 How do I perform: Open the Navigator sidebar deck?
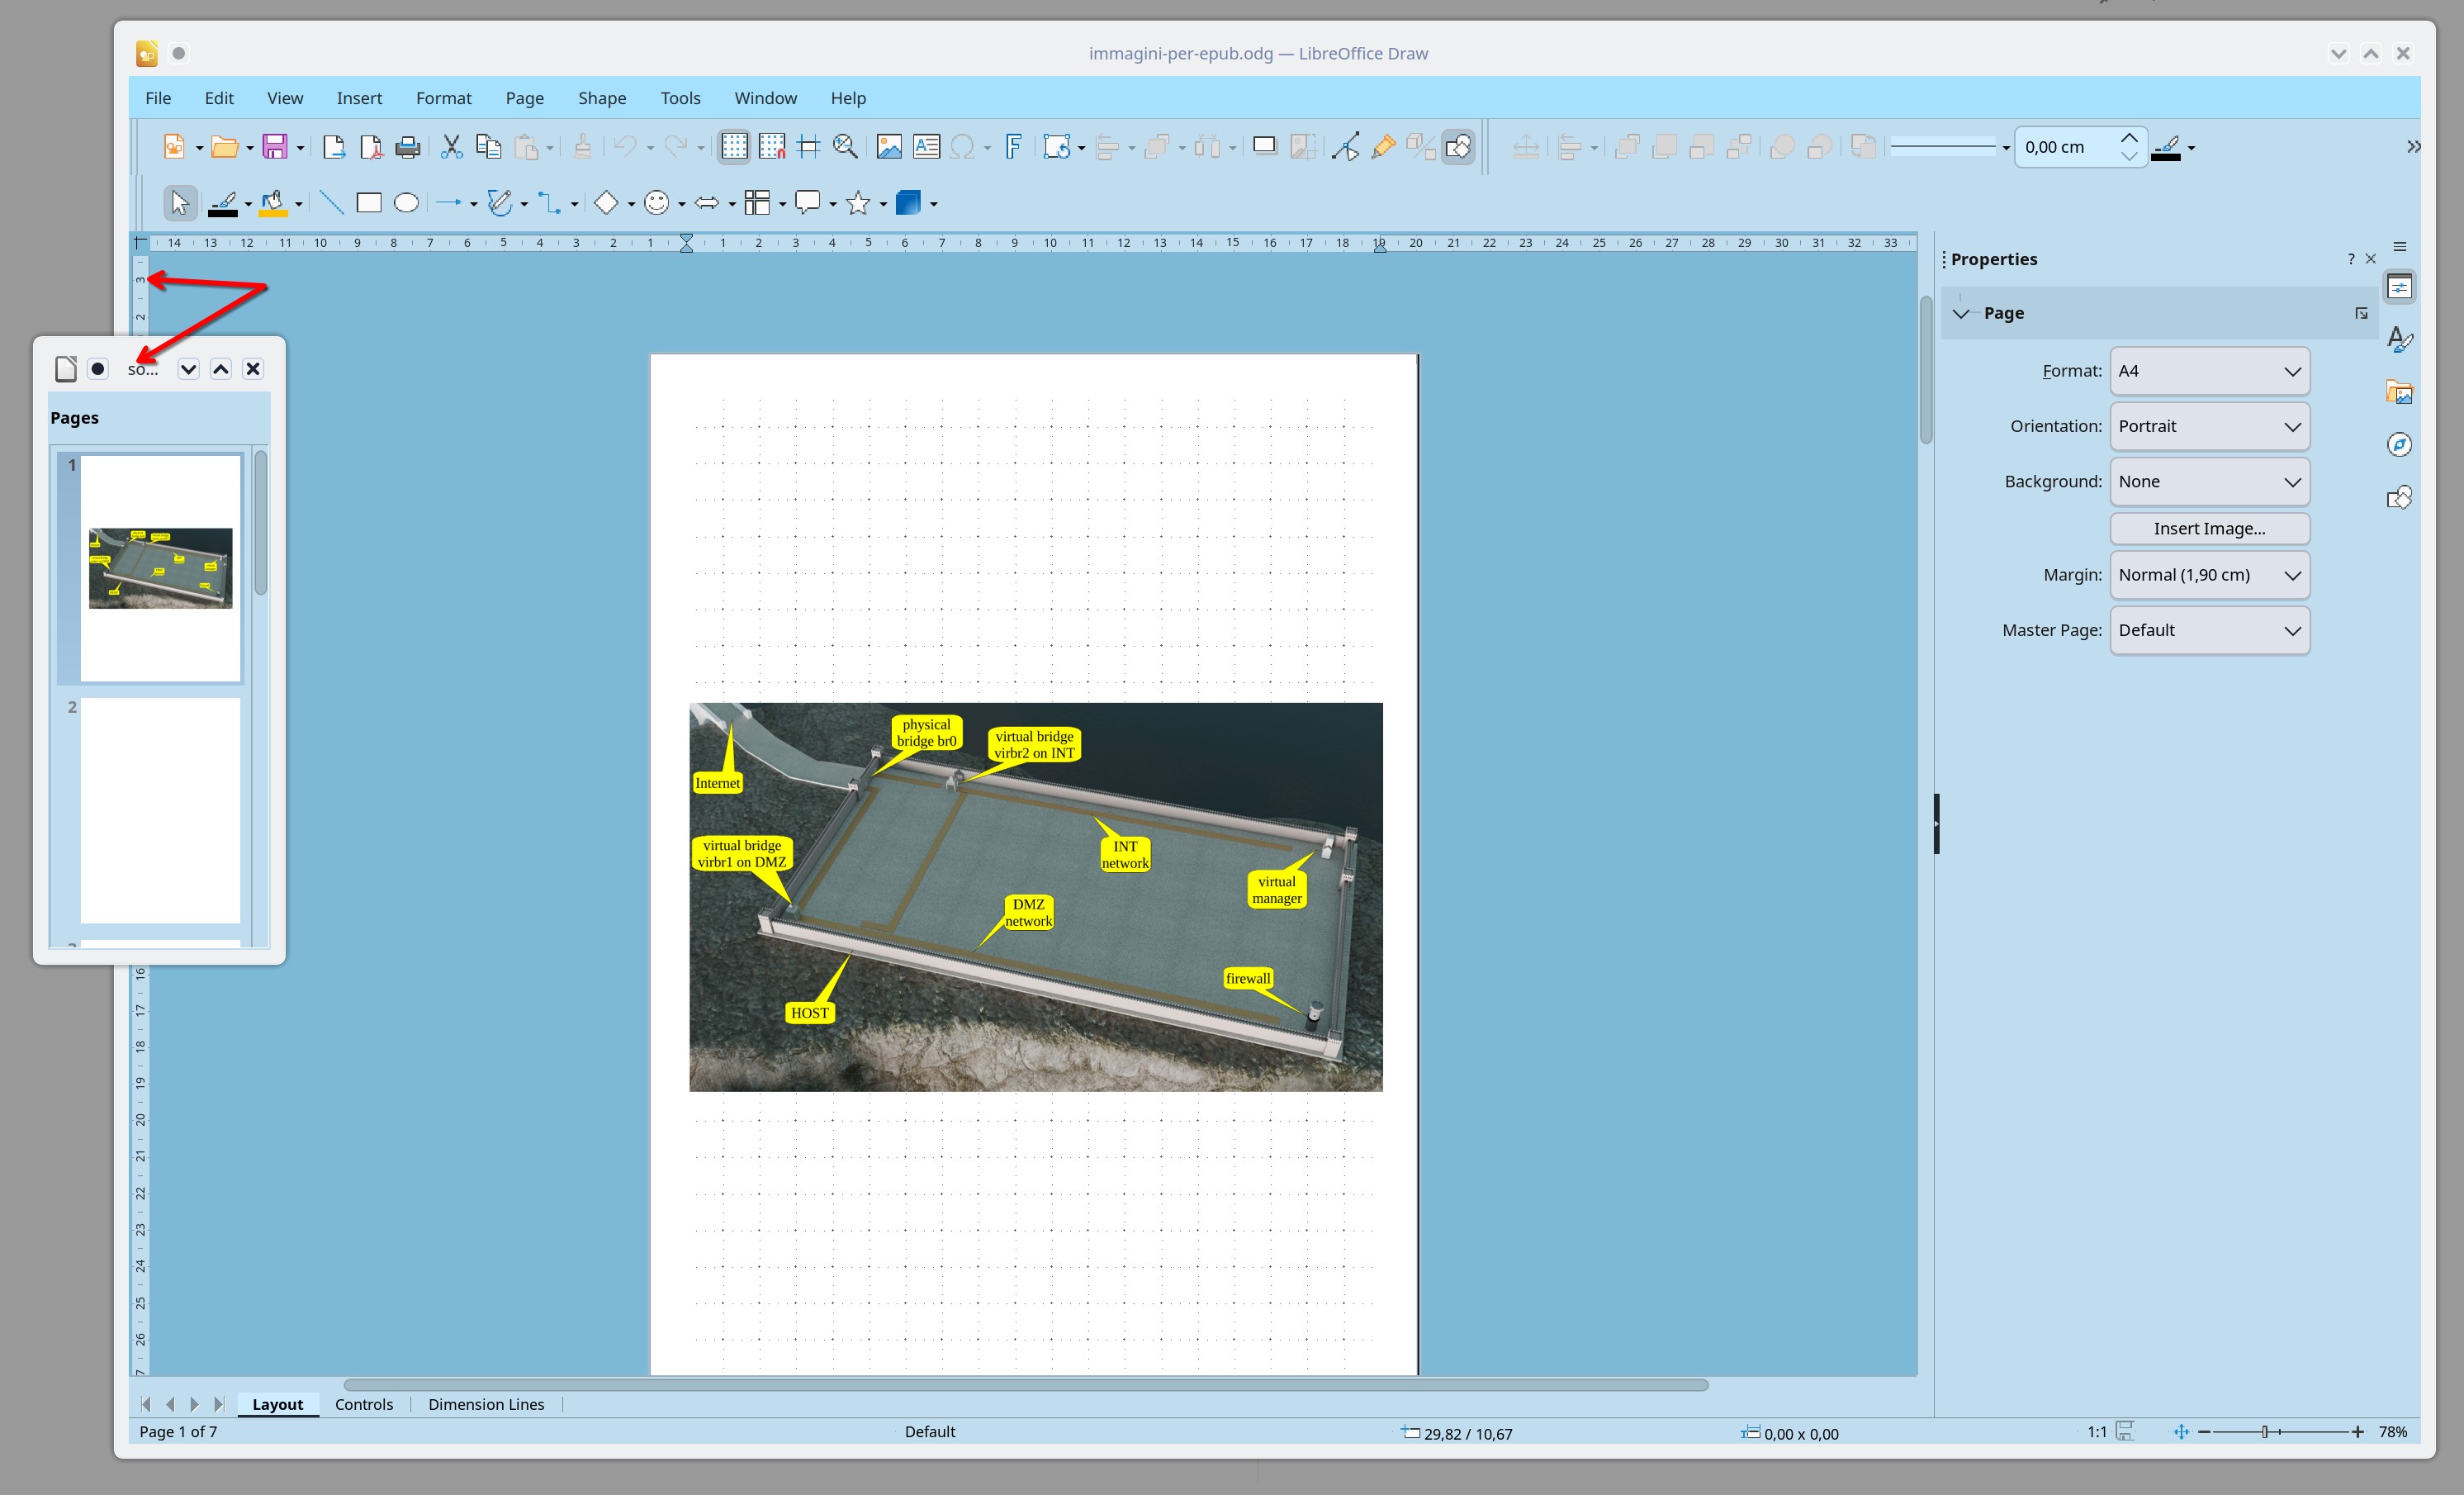(2399, 444)
